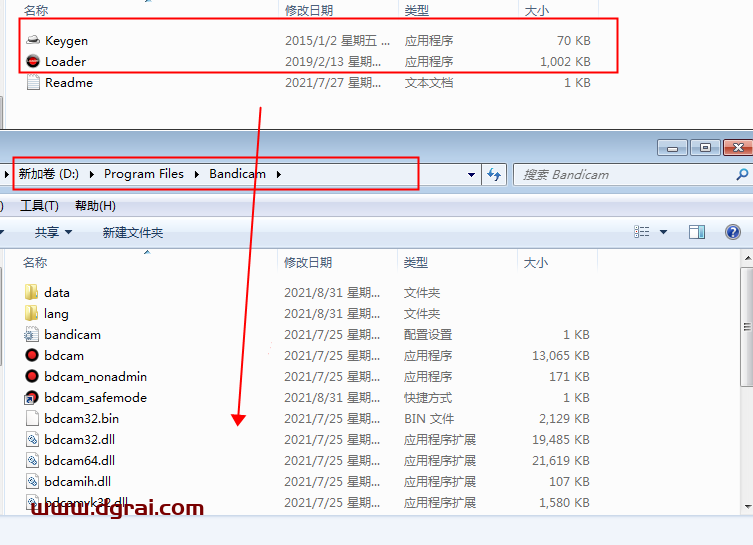Sort by 类型 column in Bandicam window
Screen dimensions: 753x545
(x=416, y=263)
